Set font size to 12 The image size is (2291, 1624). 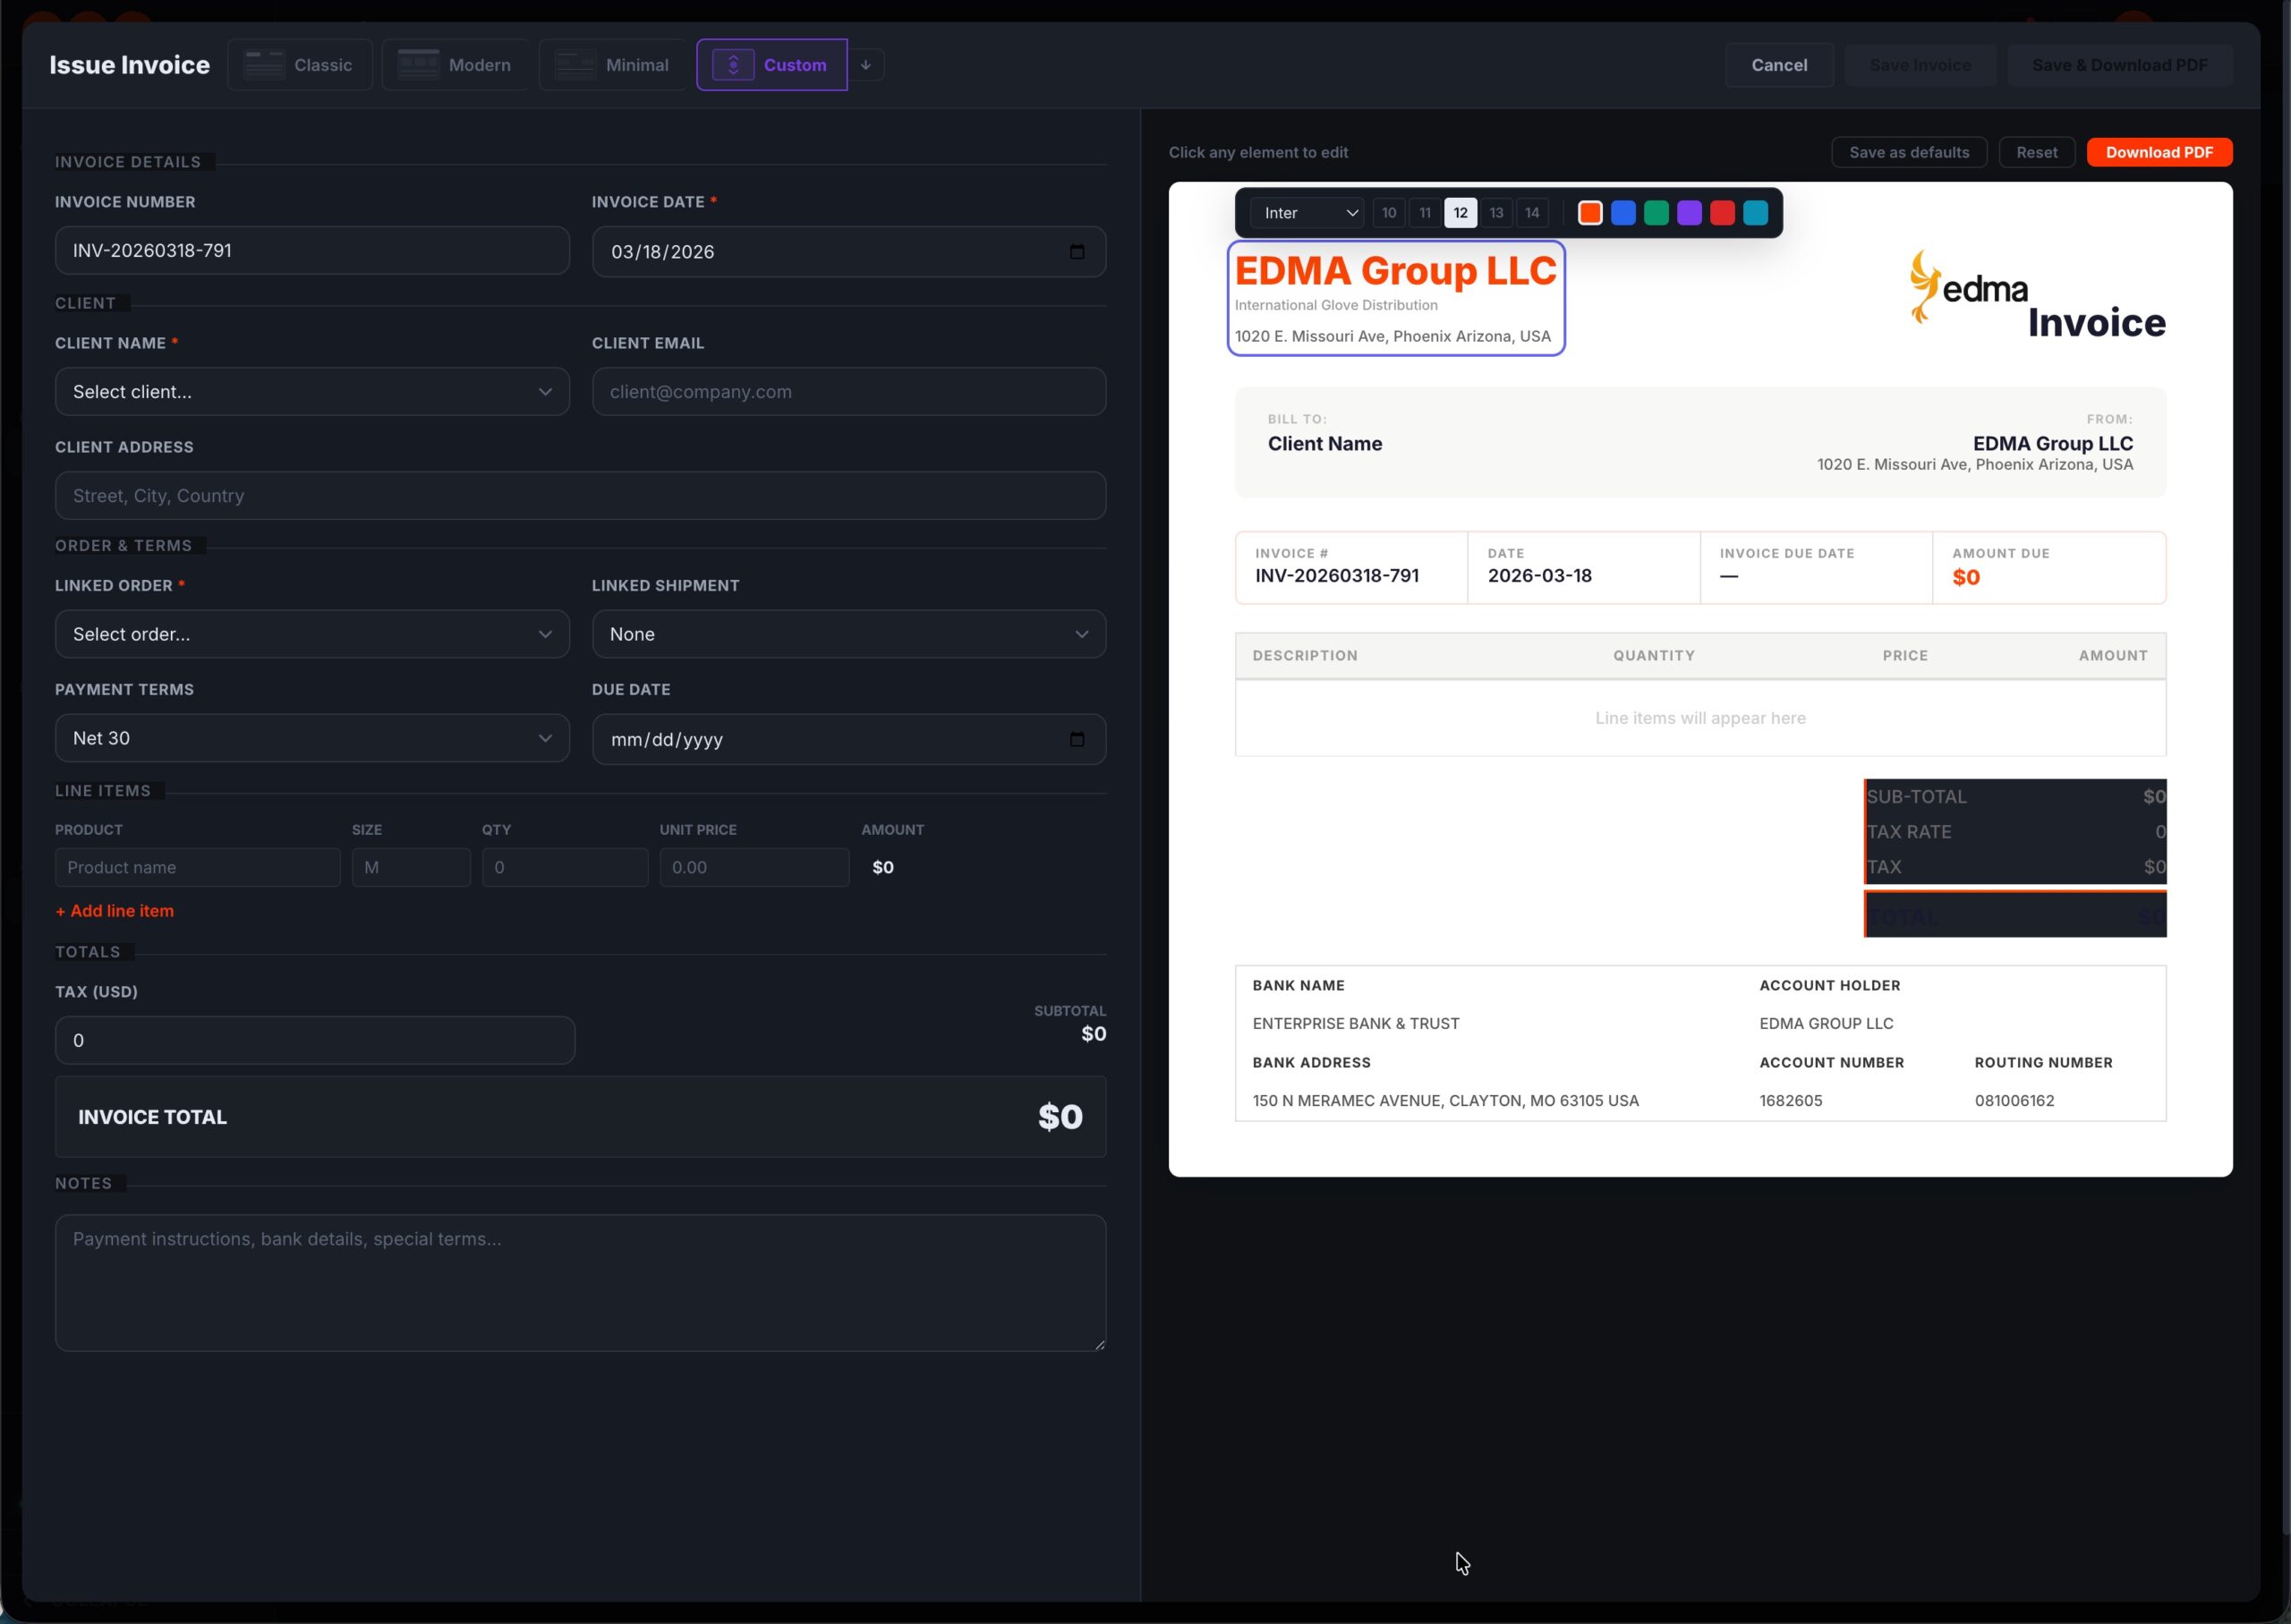(1461, 213)
